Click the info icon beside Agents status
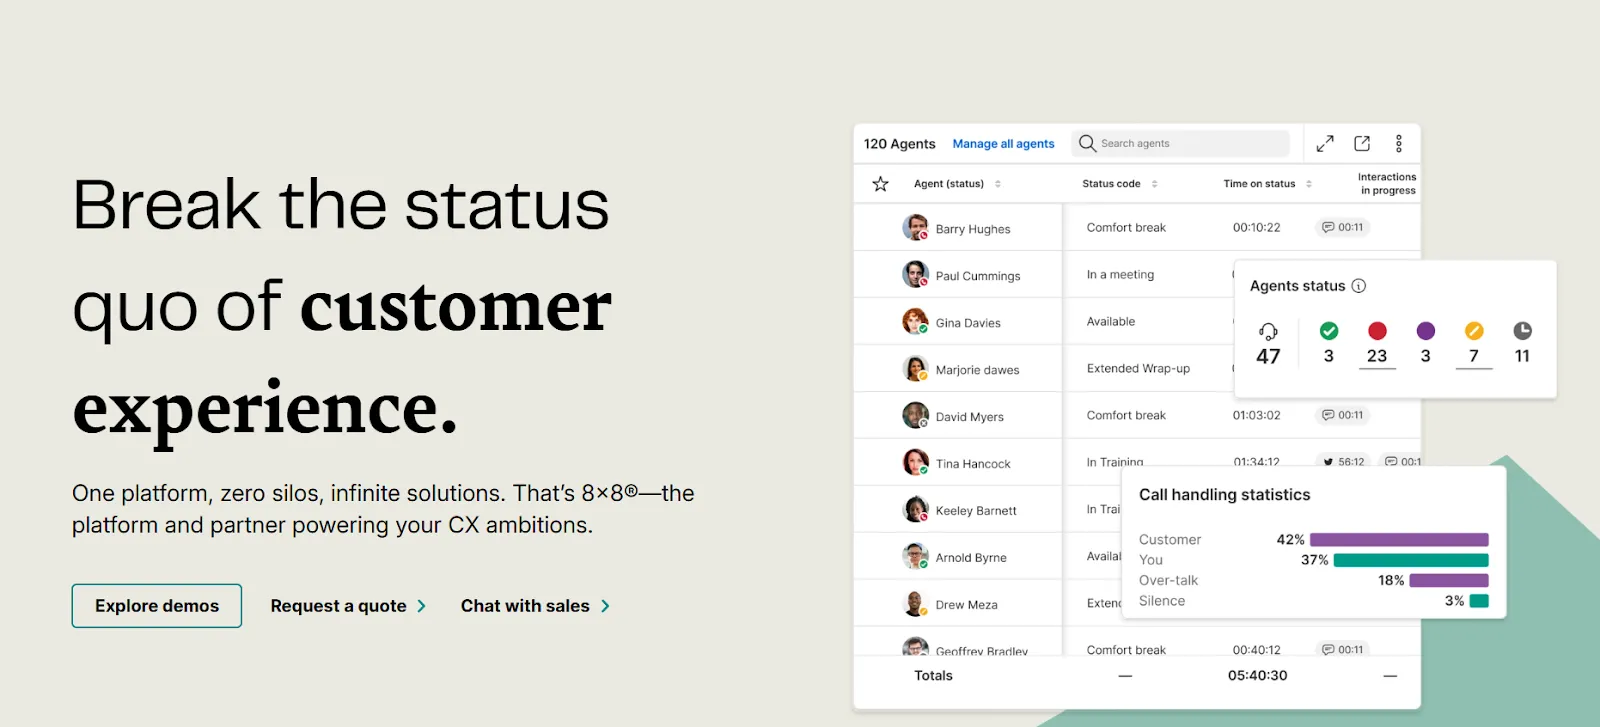Screen dimensions: 1600x727 coord(1359,286)
